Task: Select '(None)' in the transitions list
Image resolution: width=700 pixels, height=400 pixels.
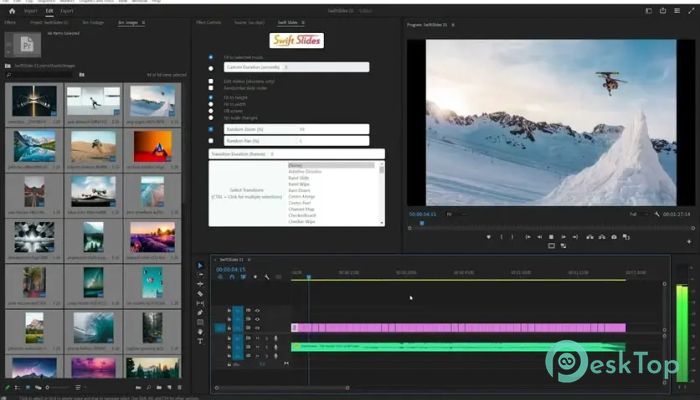Action: (331, 165)
